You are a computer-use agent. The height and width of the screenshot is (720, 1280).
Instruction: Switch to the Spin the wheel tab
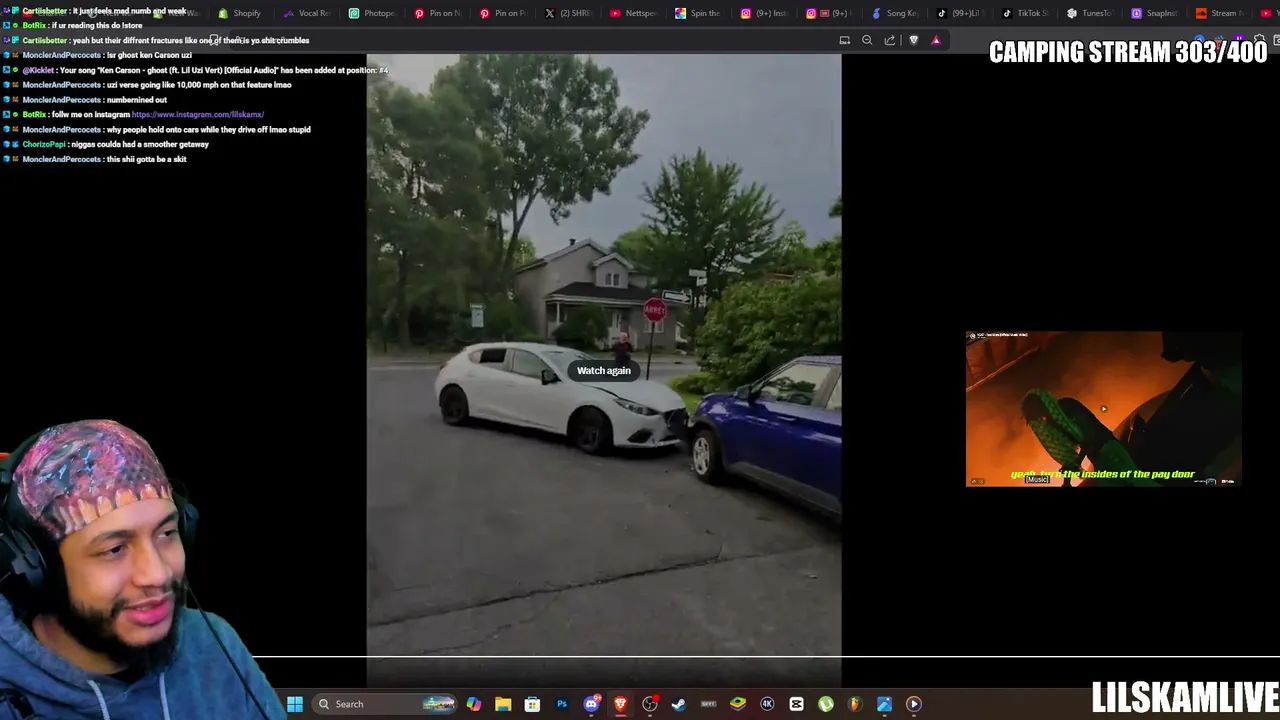point(698,13)
